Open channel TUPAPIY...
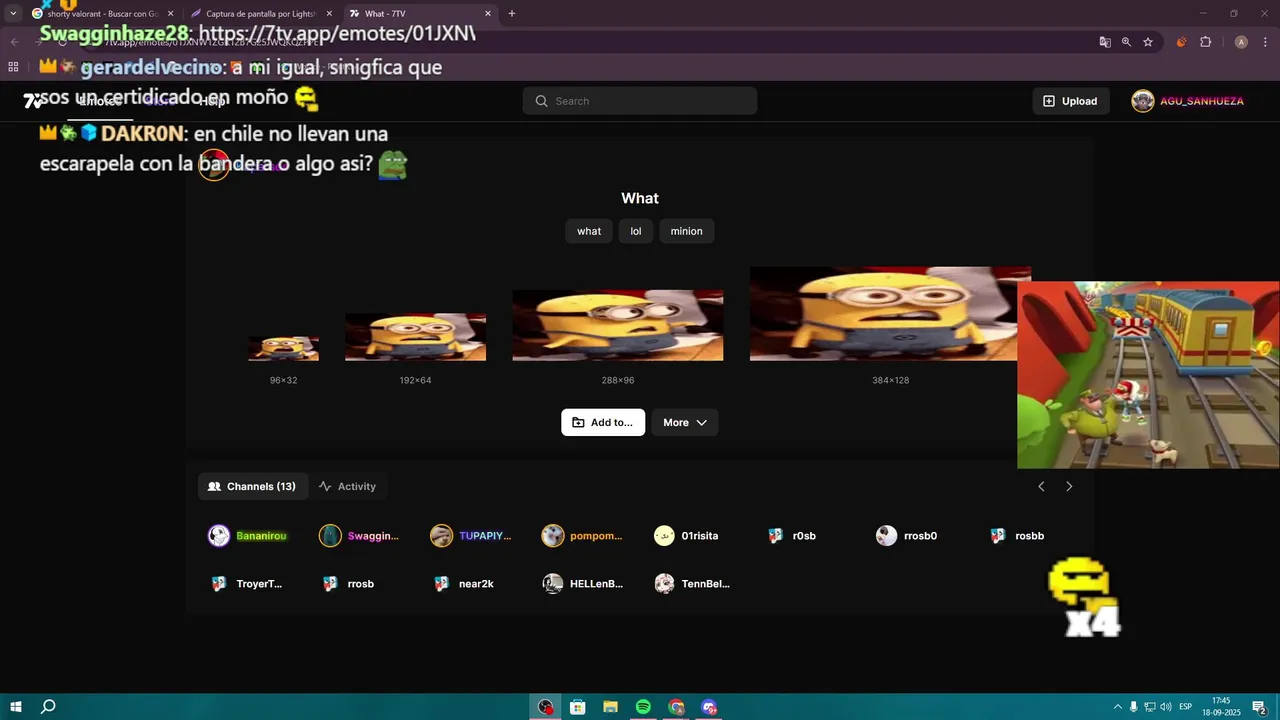 coord(470,536)
